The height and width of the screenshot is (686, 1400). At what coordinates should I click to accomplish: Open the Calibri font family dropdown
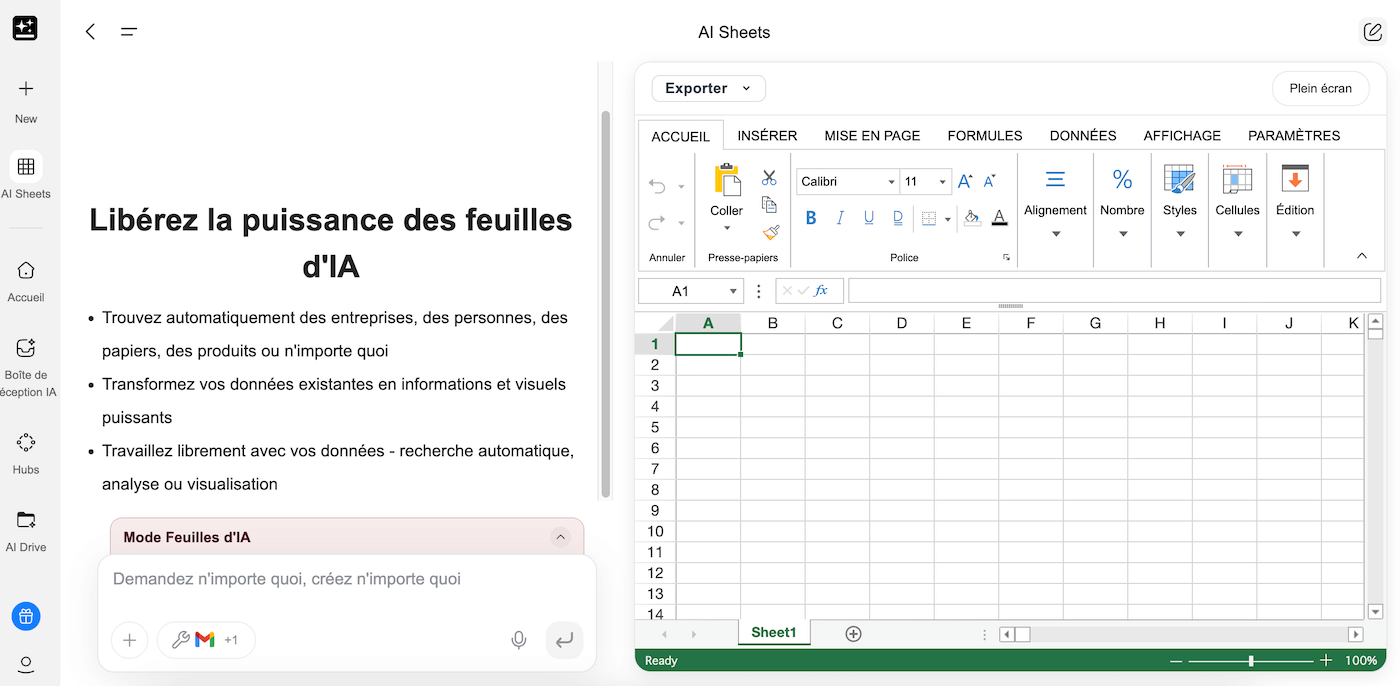(x=891, y=182)
